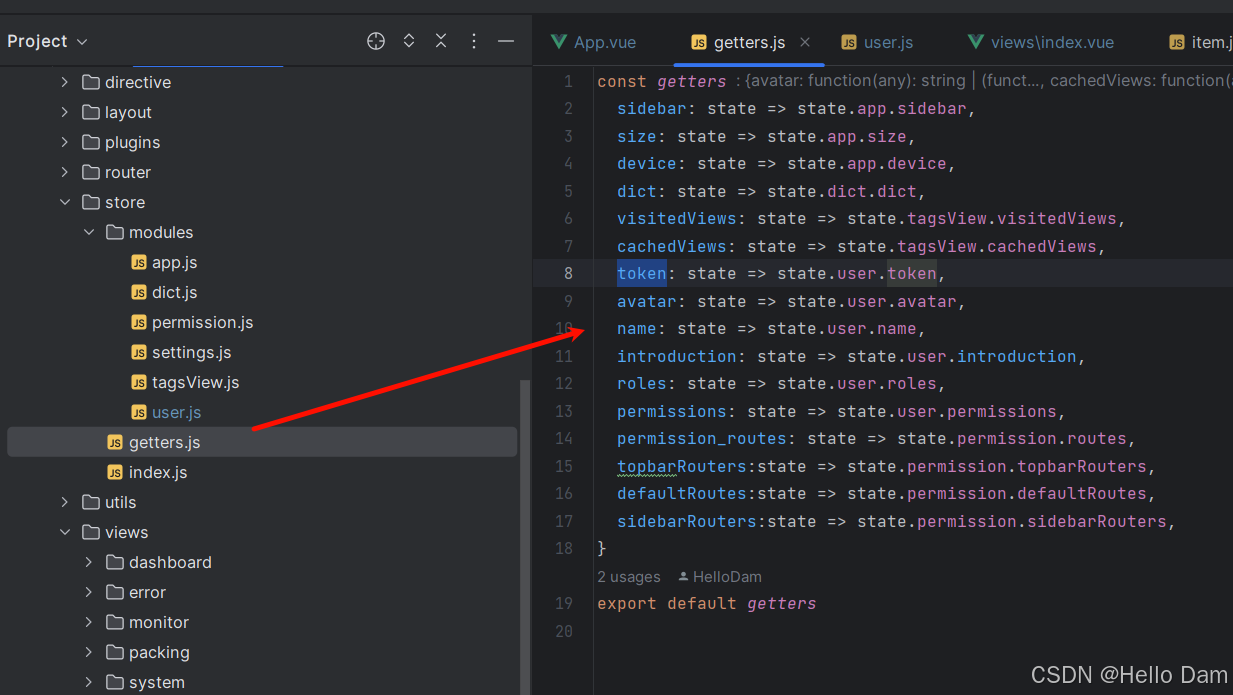Click Vue icon on App.vue tab
The width and height of the screenshot is (1233, 695).
tap(558, 42)
